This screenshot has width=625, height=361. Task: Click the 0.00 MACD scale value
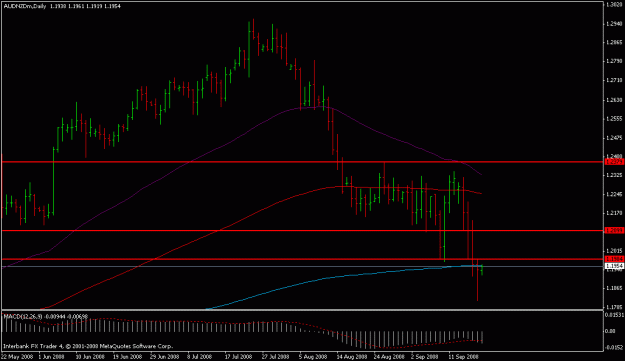point(611,331)
